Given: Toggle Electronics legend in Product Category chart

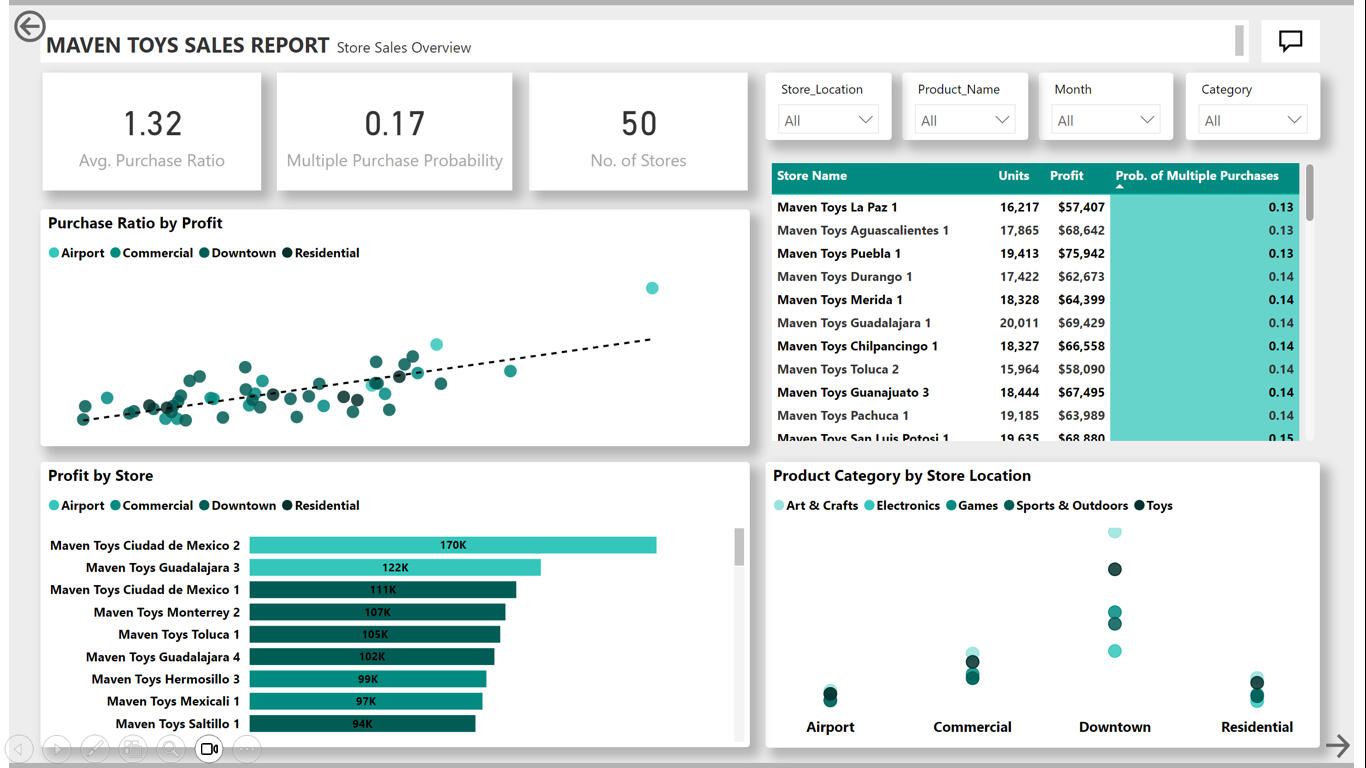Looking at the screenshot, I should point(902,505).
